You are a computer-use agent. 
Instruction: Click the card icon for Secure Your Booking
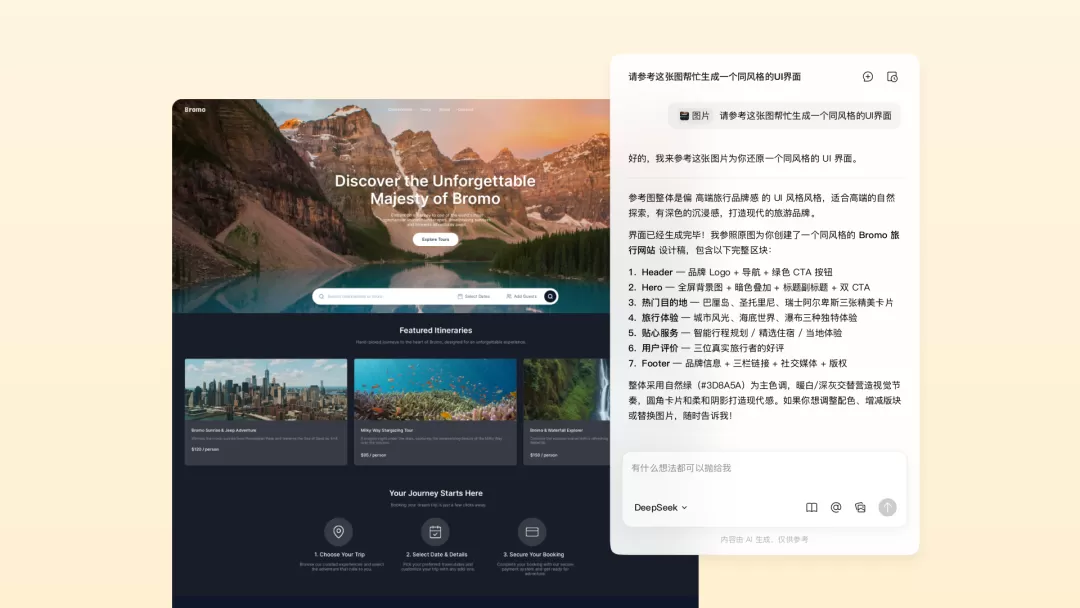tap(532, 532)
